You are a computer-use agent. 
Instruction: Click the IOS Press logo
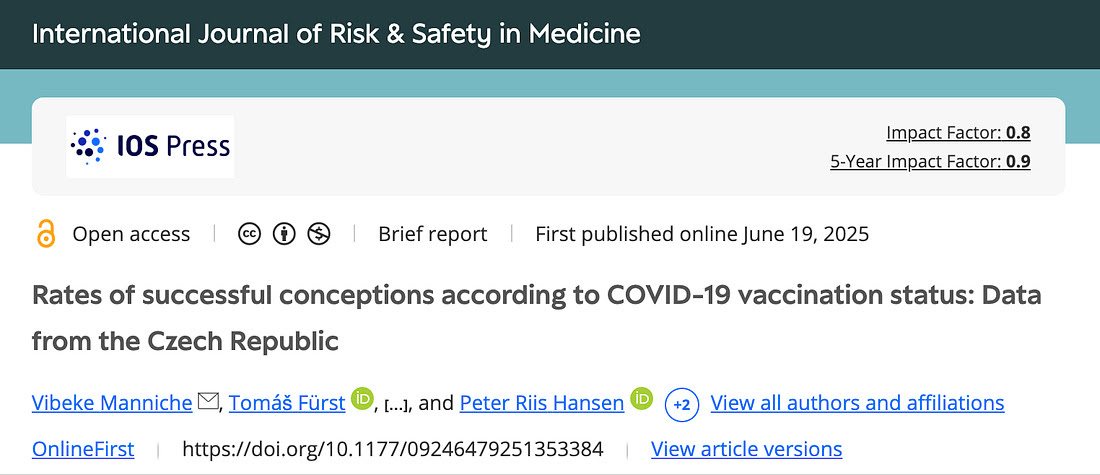point(150,147)
